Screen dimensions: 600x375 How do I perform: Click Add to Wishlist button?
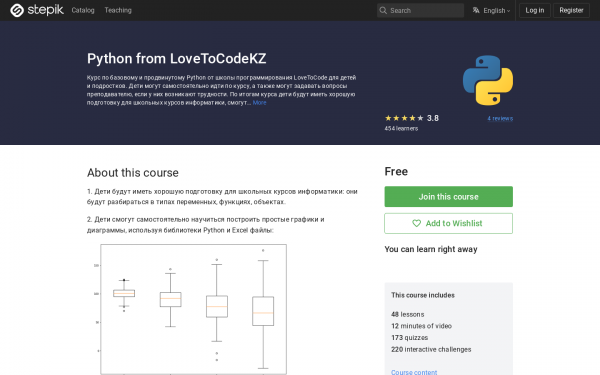point(448,223)
